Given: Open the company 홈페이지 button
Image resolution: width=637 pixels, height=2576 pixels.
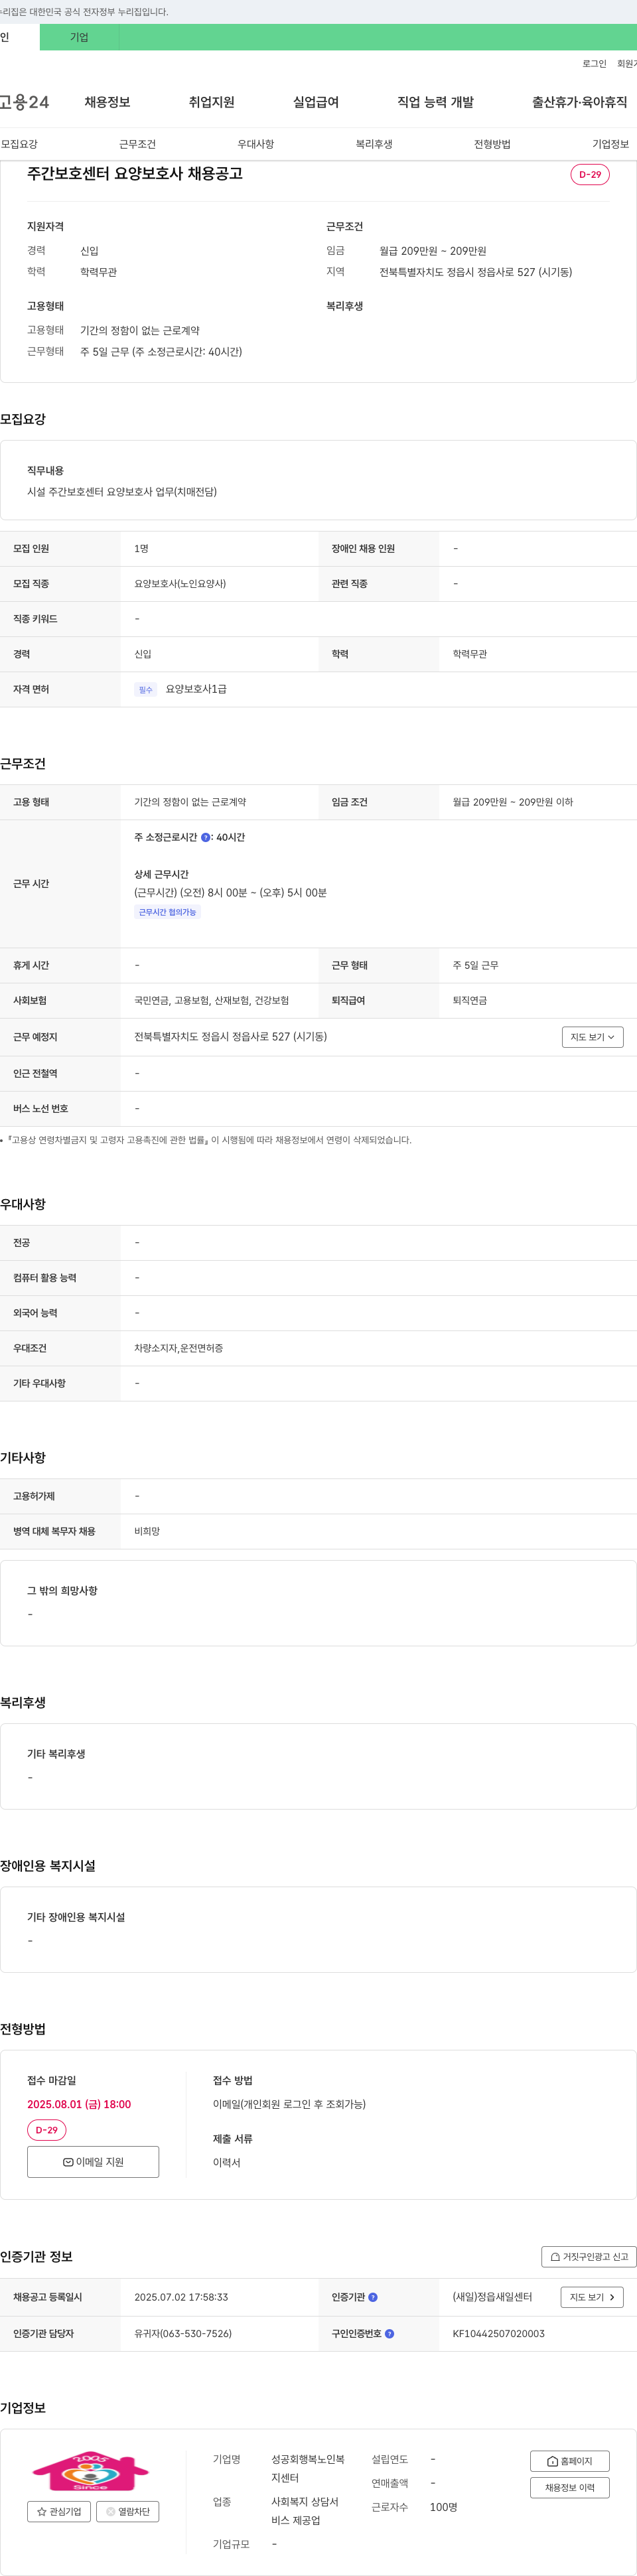Looking at the screenshot, I should (569, 2461).
